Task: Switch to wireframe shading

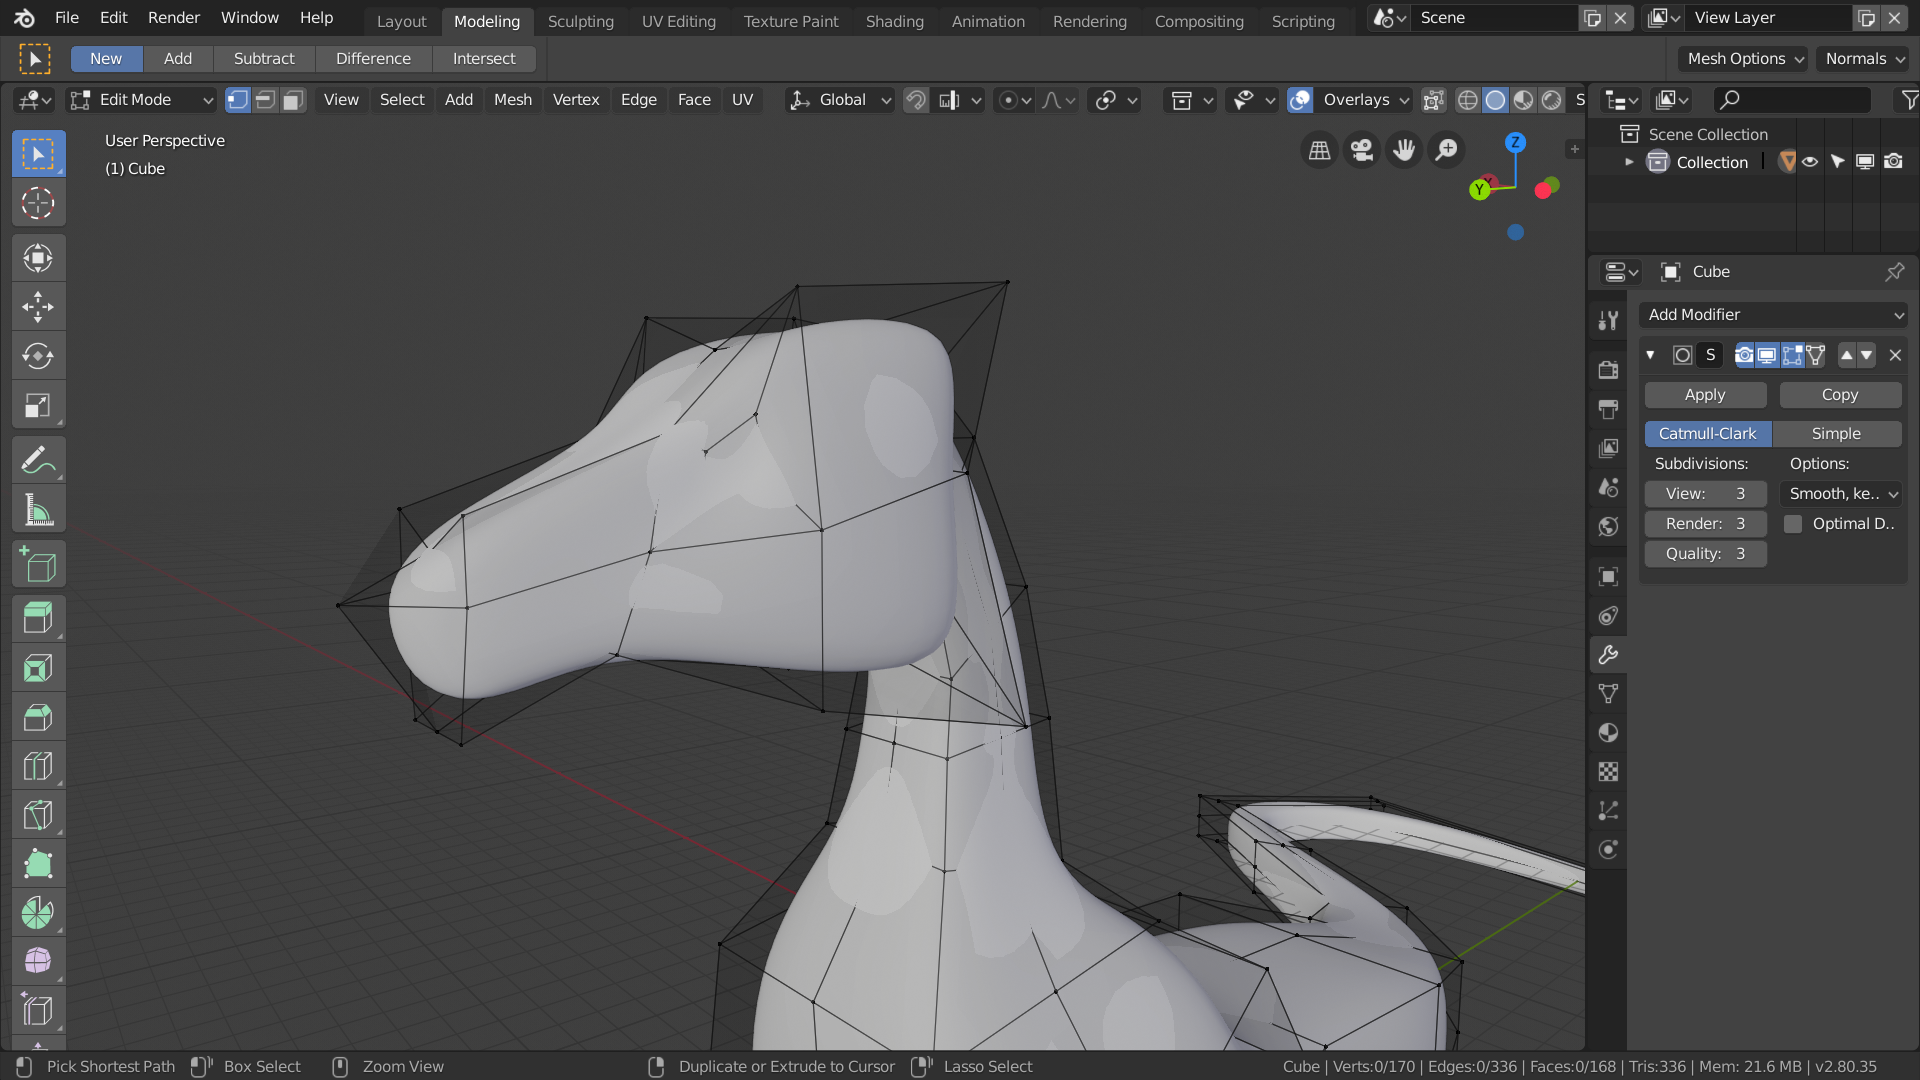Action: (x=1467, y=100)
